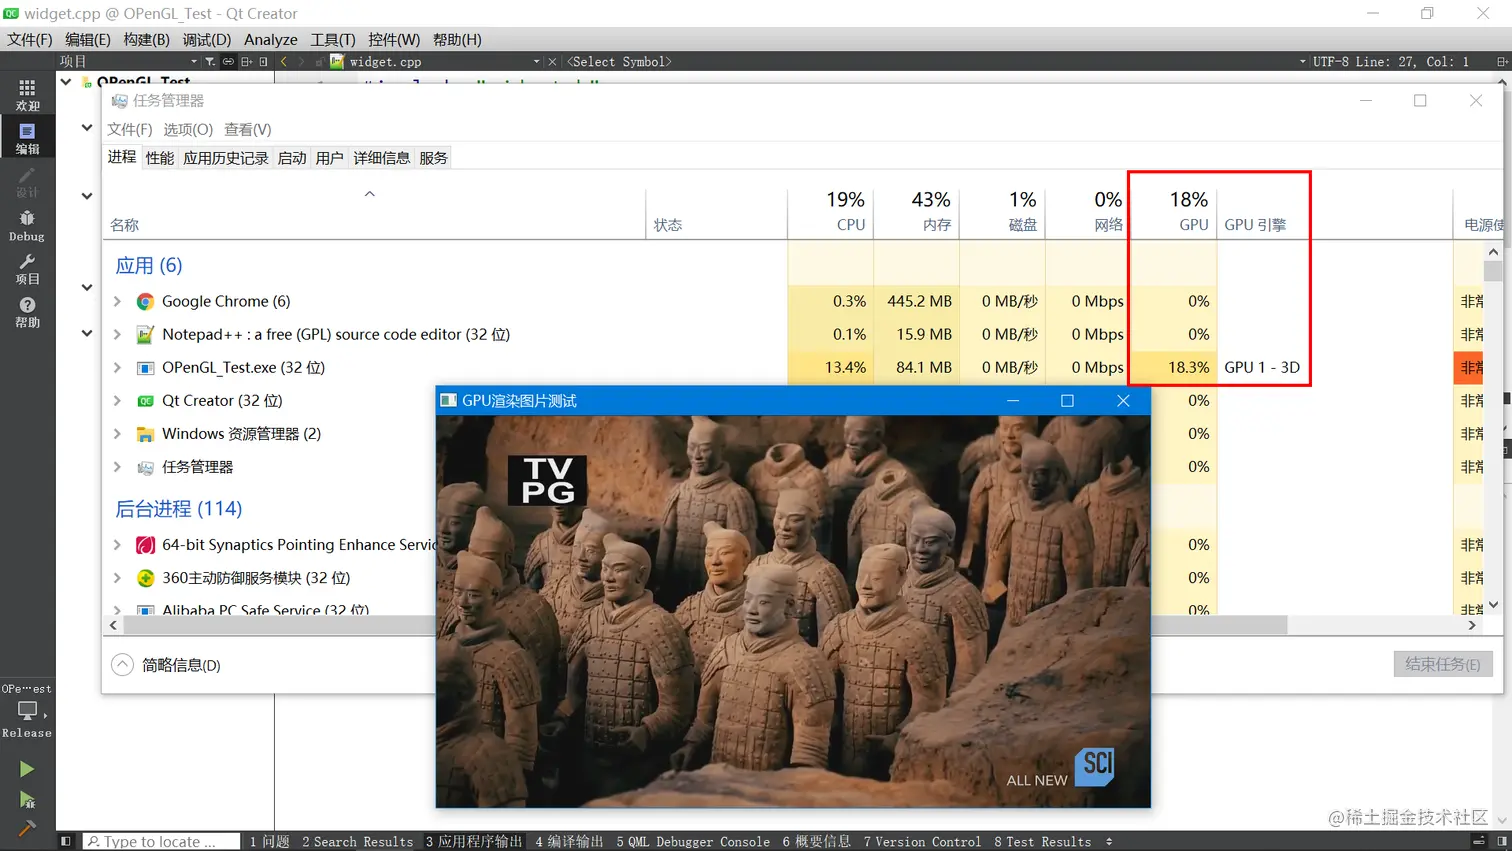Select the filter icon in the 项目 pane
This screenshot has height=851, width=1512.
pos(210,61)
